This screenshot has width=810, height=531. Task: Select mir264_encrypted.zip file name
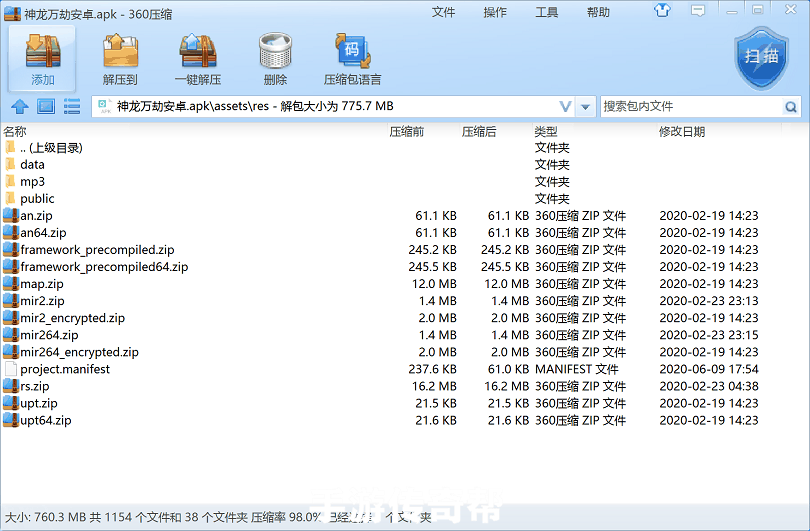(80, 352)
